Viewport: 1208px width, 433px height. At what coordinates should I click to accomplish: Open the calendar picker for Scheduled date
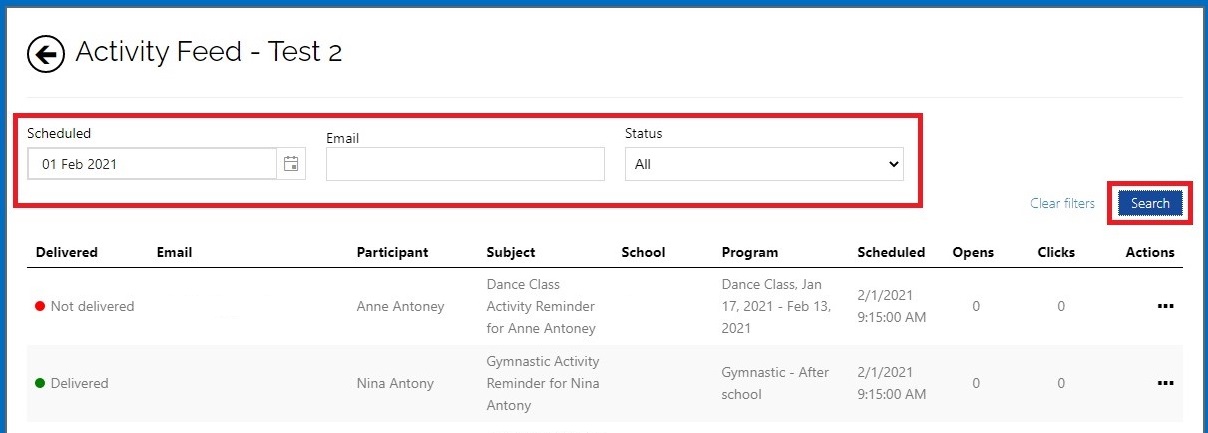click(x=291, y=164)
